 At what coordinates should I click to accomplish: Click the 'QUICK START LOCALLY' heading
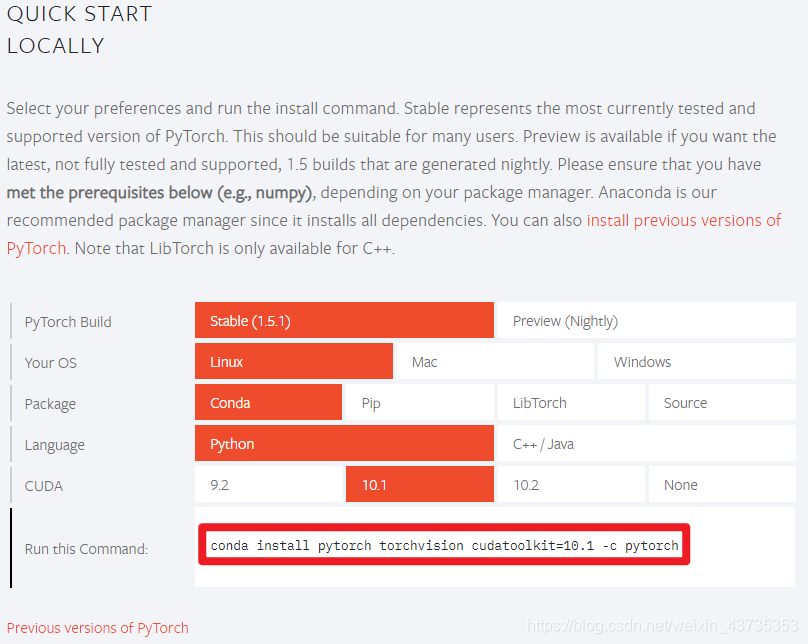click(x=79, y=30)
